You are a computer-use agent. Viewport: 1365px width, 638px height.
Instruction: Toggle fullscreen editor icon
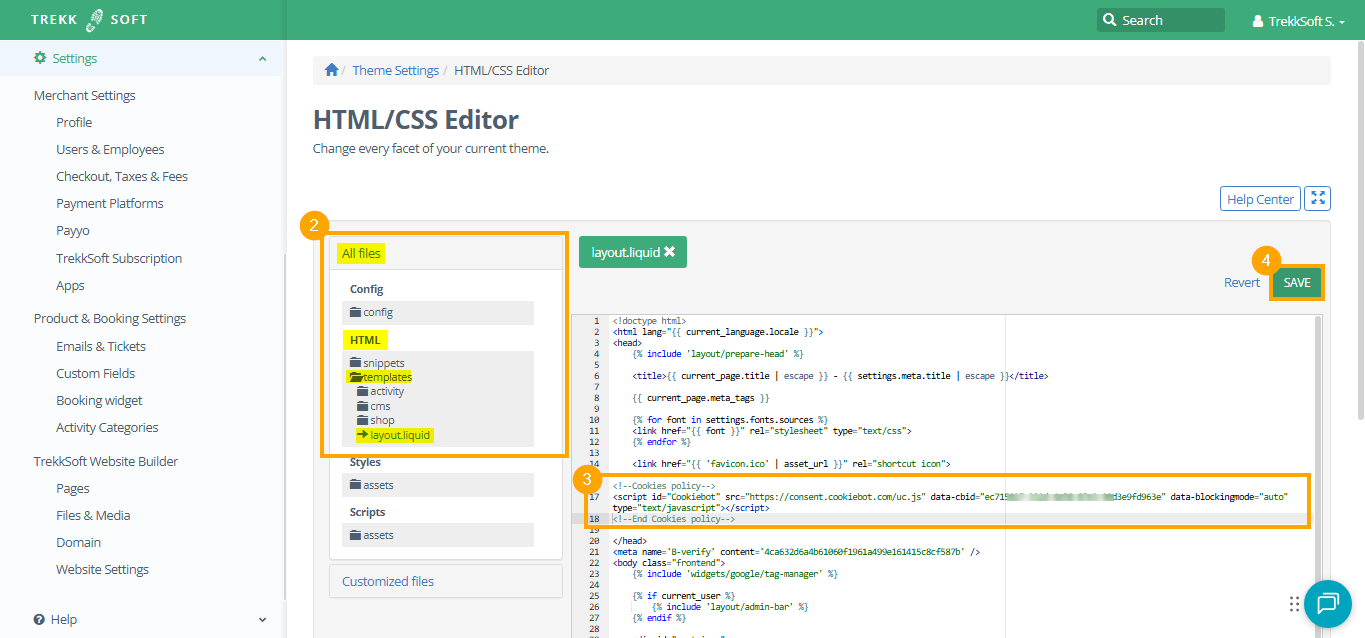click(1317, 199)
